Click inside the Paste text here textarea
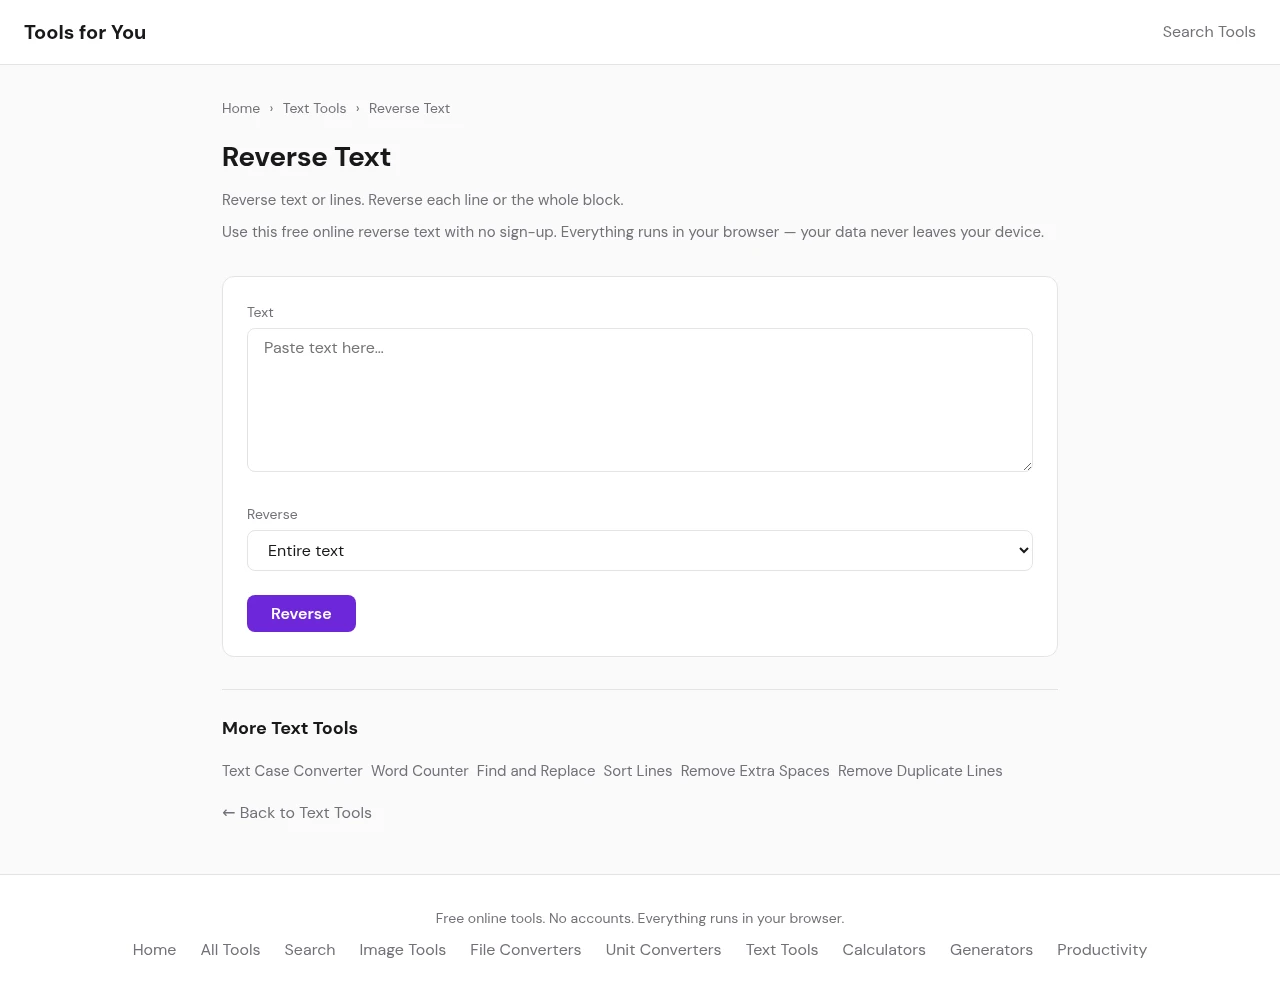 coord(640,400)
